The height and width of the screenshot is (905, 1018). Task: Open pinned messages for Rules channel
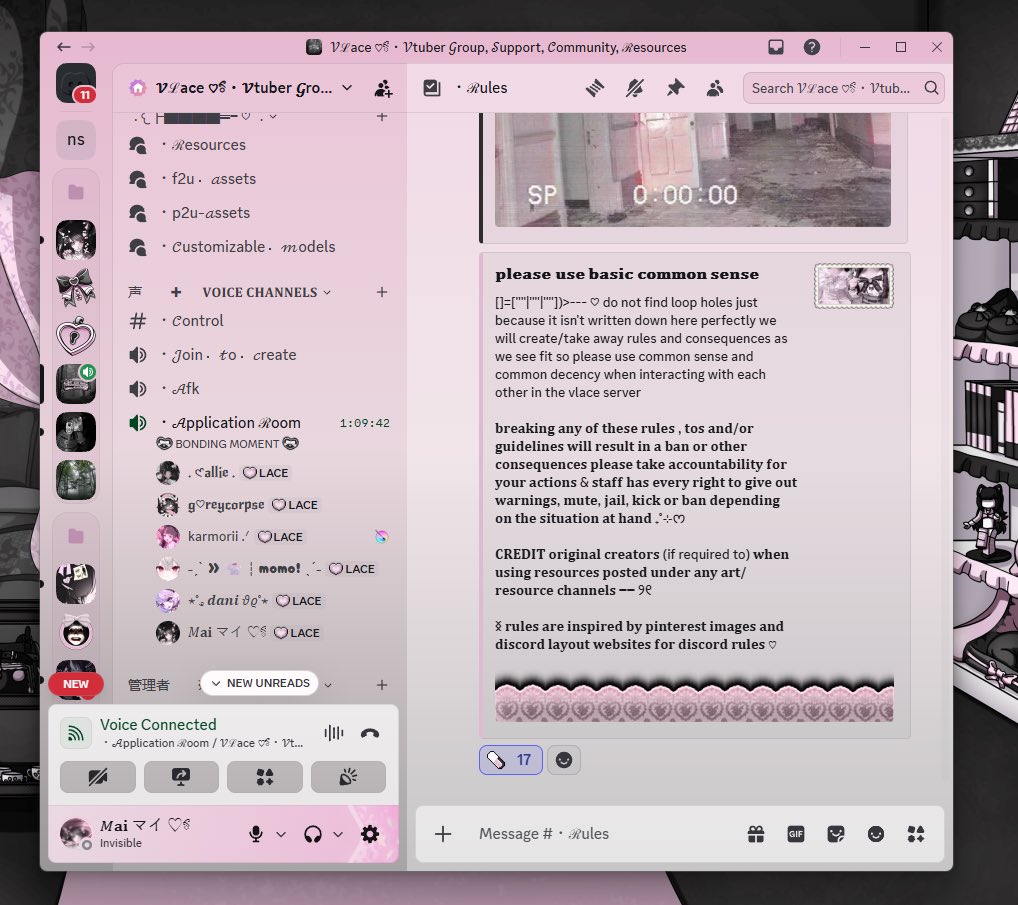675,88
